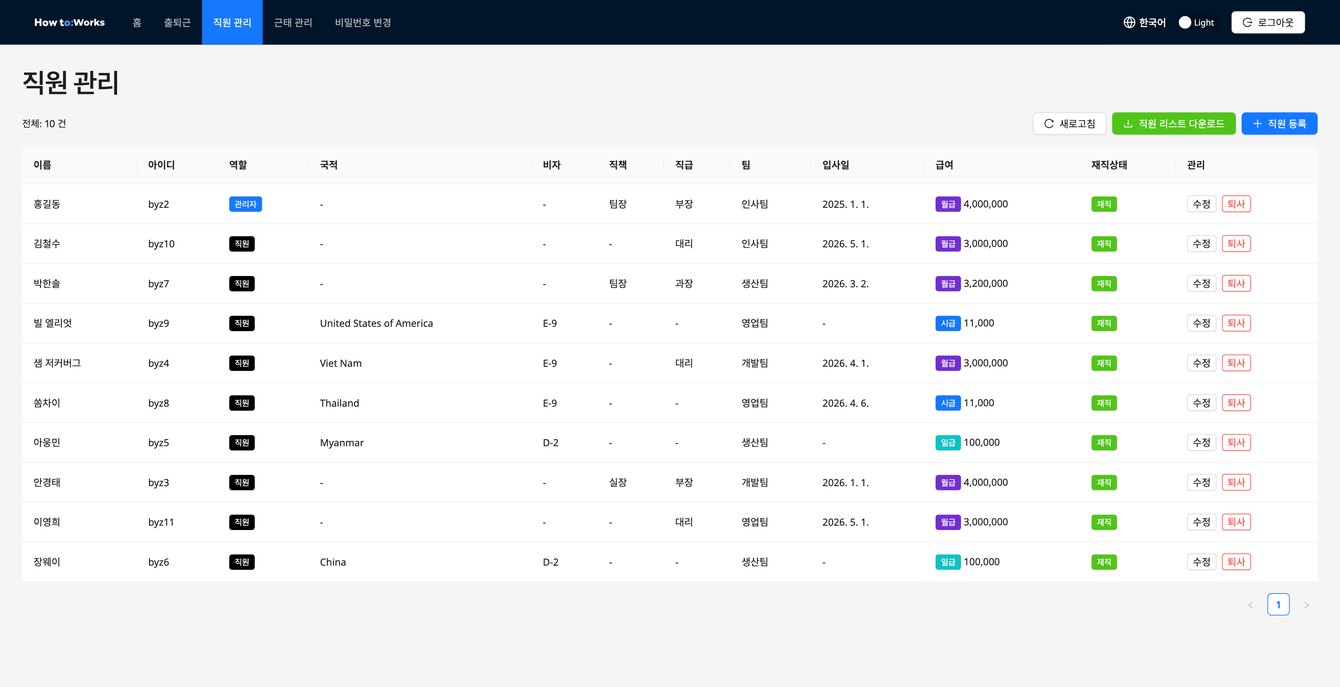Open 비밀번호 변경 page

363,22
